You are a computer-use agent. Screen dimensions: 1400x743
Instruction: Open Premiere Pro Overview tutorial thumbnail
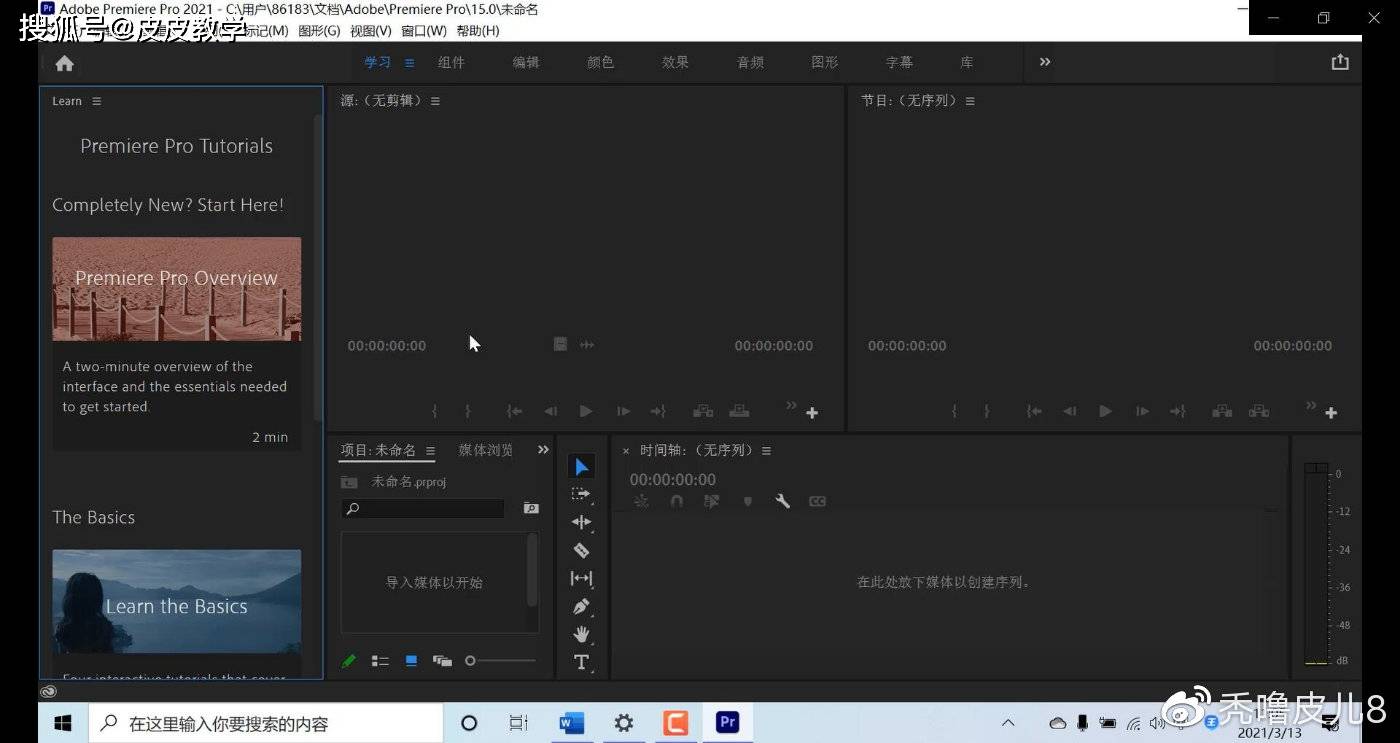(x=177, y=289)
